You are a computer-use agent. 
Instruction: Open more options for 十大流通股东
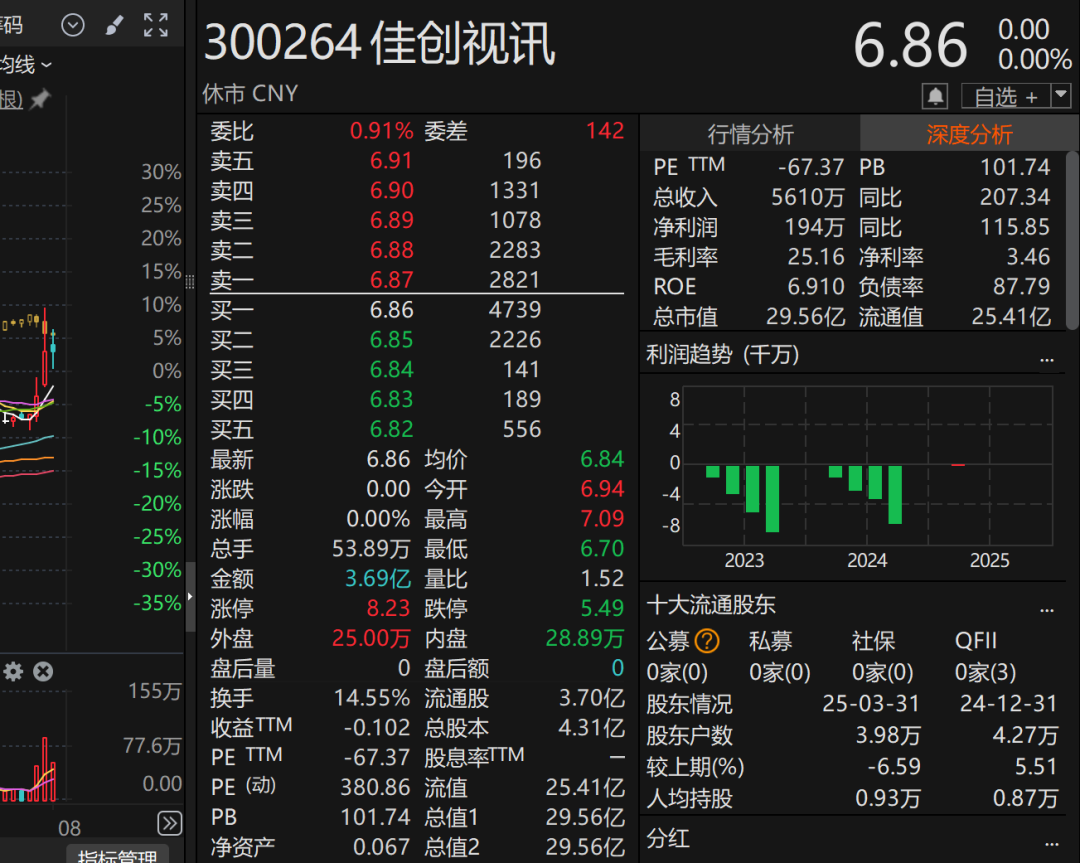click(1047, 607)
